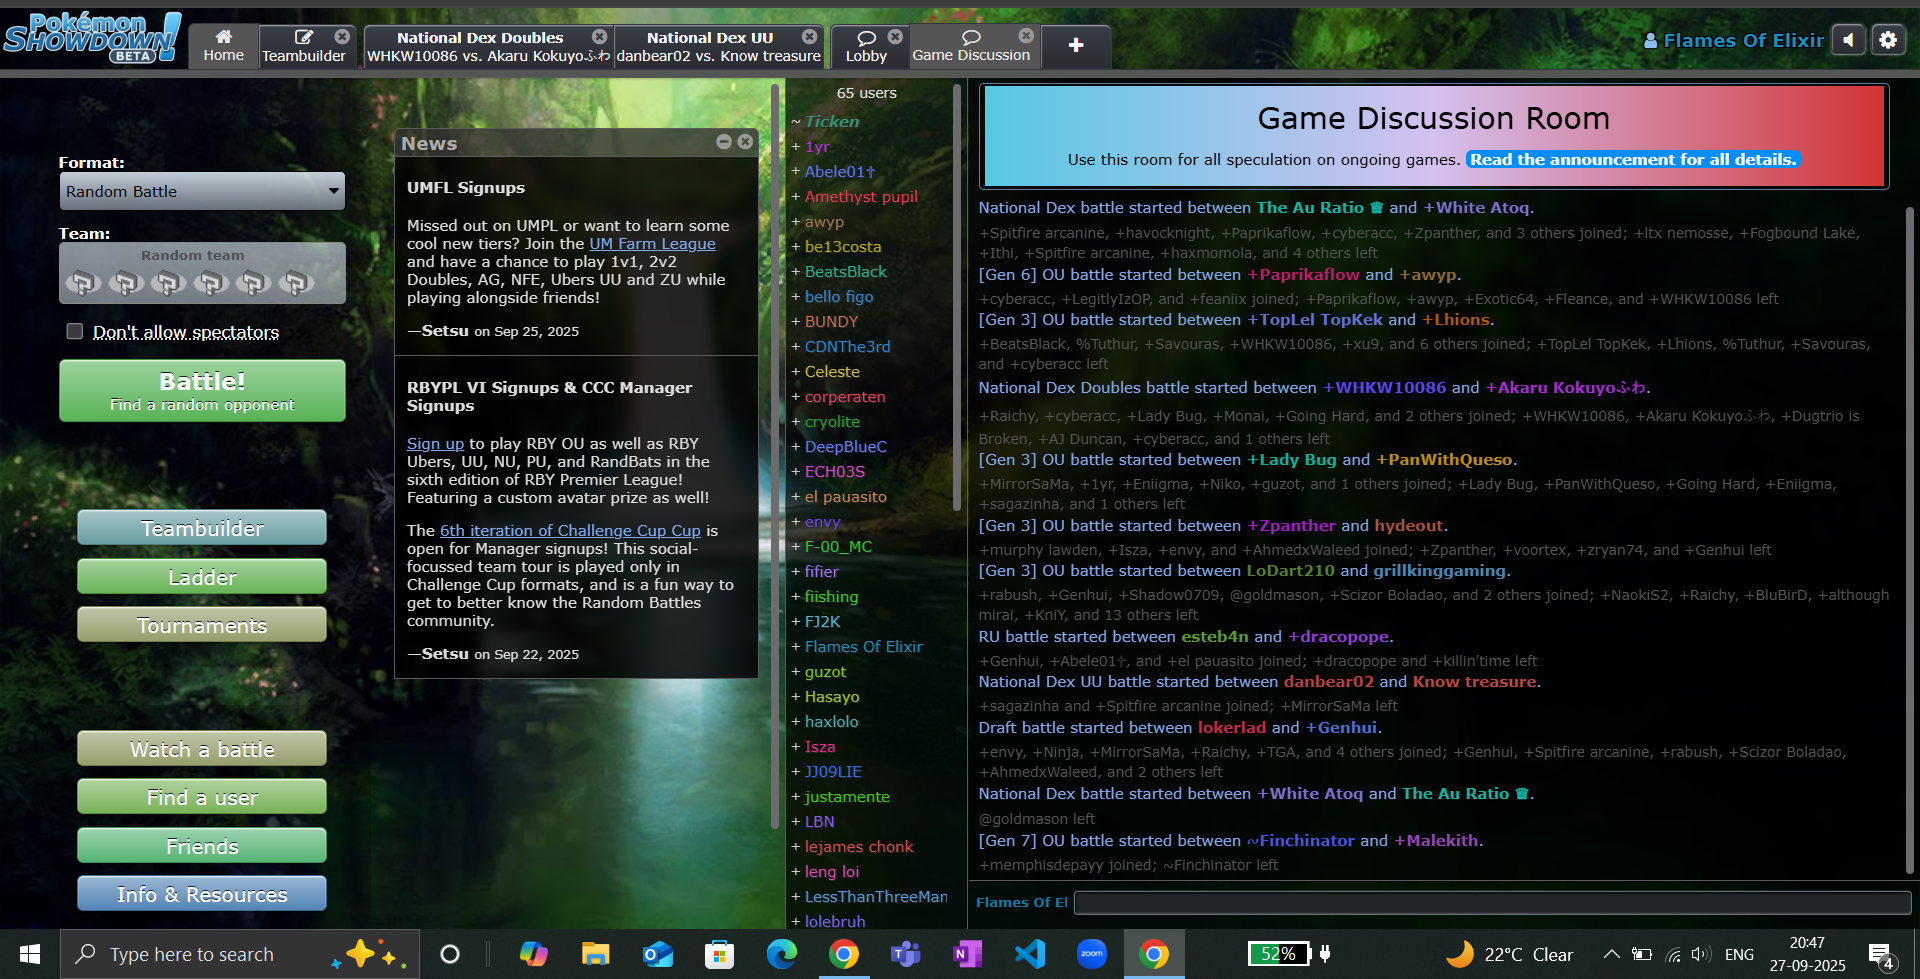Click the Watch a battle button
The image size is (1920, 979).
coord(202,749)
